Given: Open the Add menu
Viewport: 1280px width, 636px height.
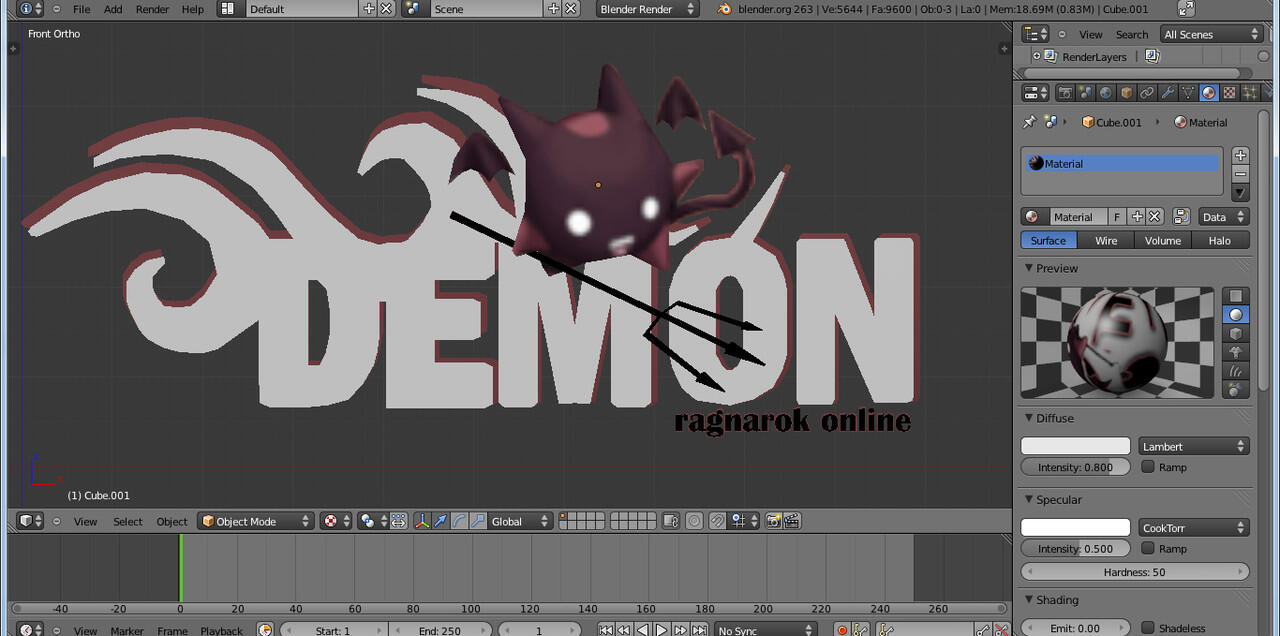Looking at the screenshot, I should (x=113, y=9).
